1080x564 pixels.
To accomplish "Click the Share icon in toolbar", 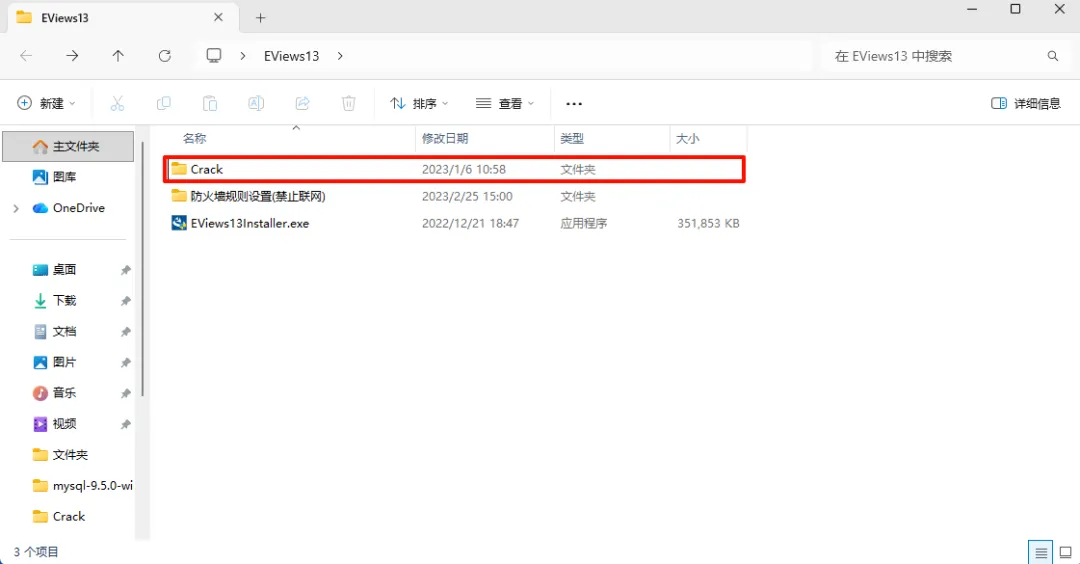I will (x=302, y=103).
